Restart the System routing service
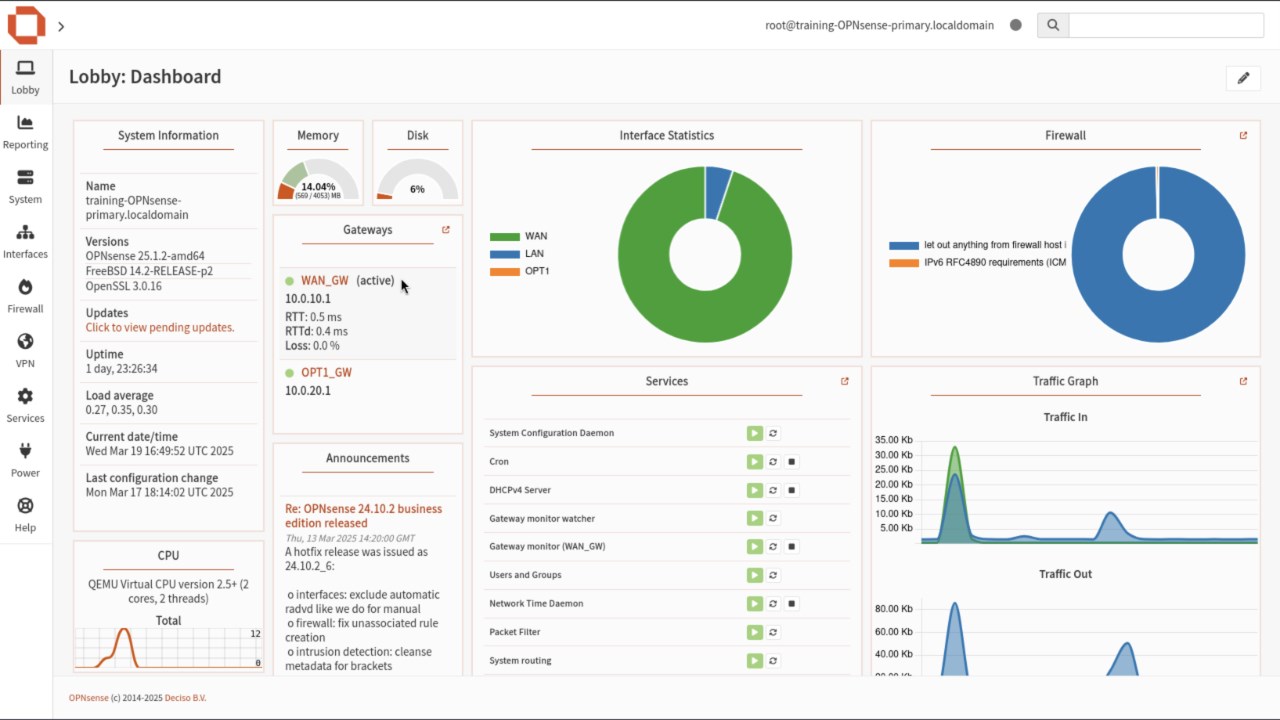This screenshot has height=720, width=1280. [773, 660]
